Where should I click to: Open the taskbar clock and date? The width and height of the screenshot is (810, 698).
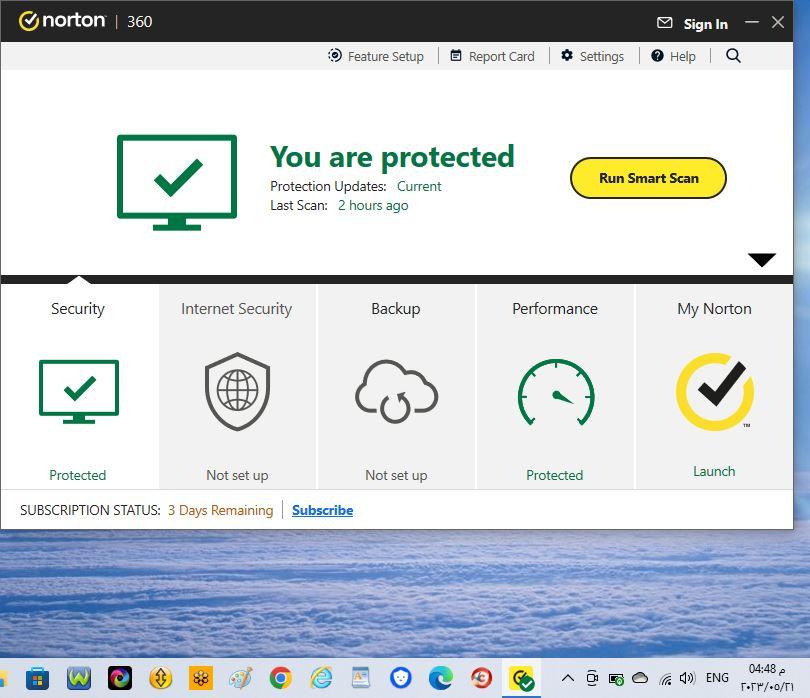[x=767, y=678]
